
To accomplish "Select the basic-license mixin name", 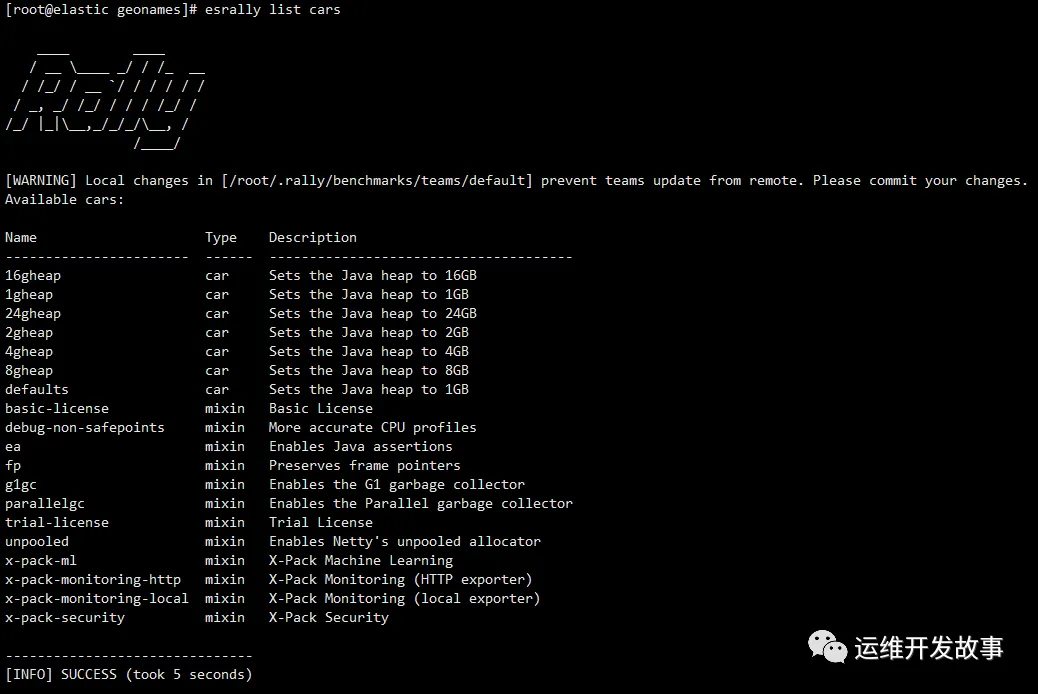I will pos(57,408).
